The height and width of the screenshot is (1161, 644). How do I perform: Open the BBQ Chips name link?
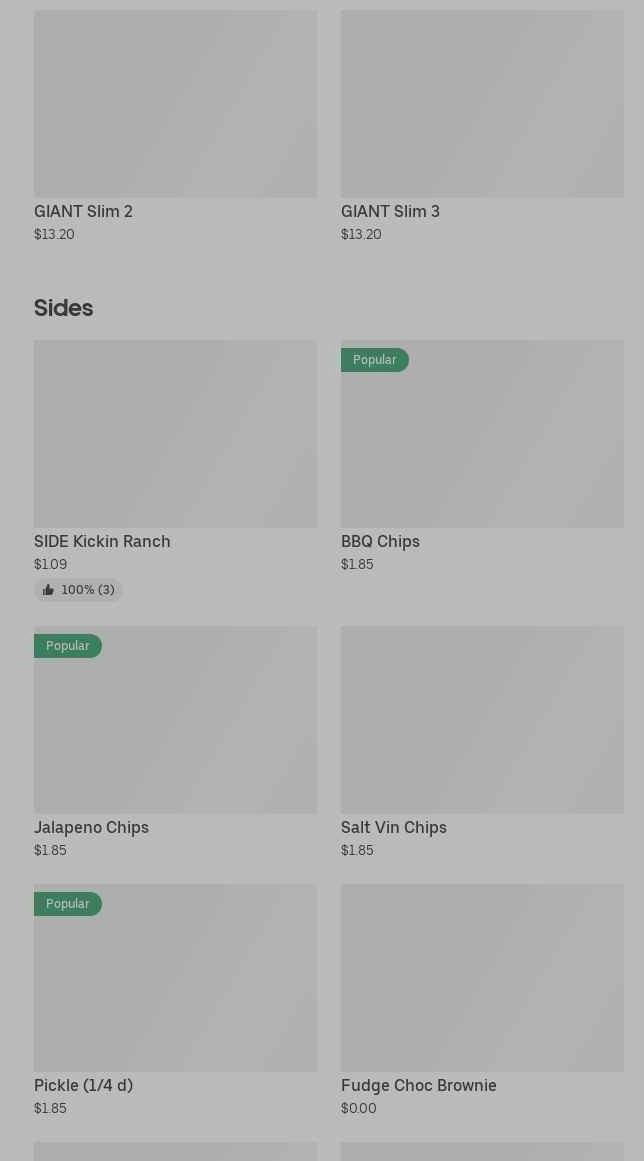[380, 541]
